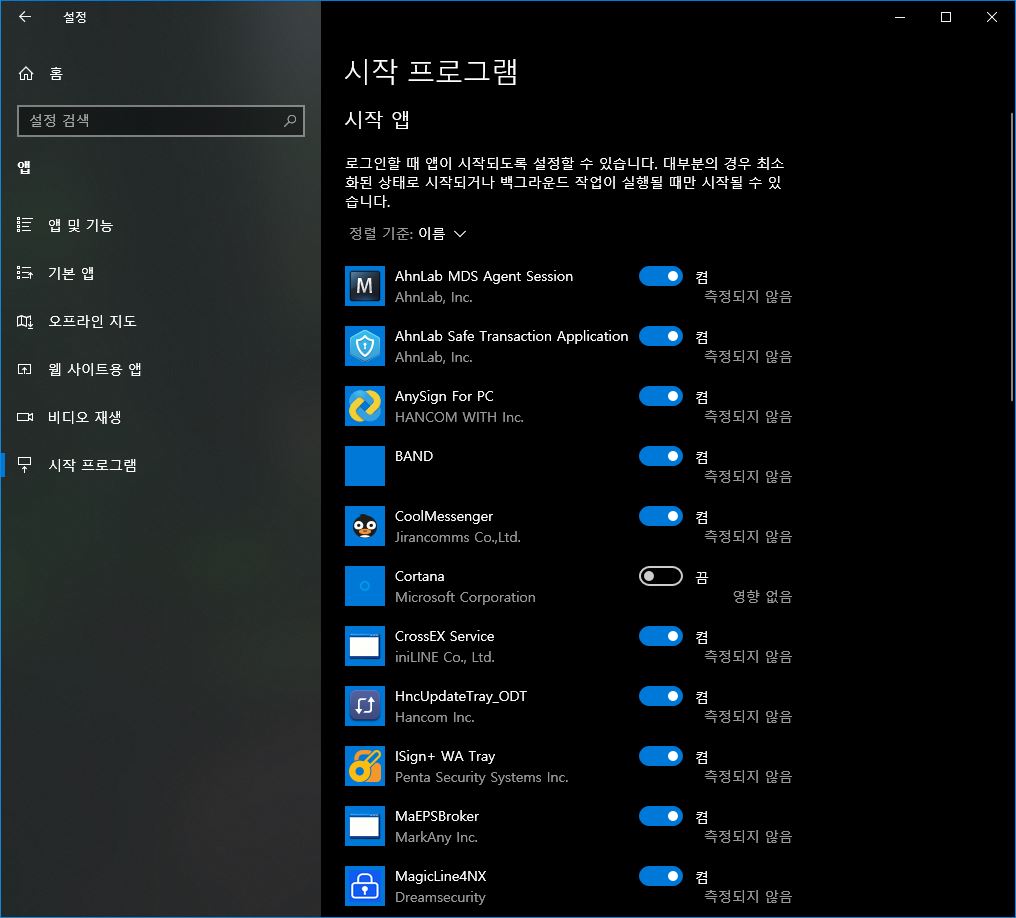Click the 앱 및 기능 list icon
1016x918 pixels.
[25, 225]
